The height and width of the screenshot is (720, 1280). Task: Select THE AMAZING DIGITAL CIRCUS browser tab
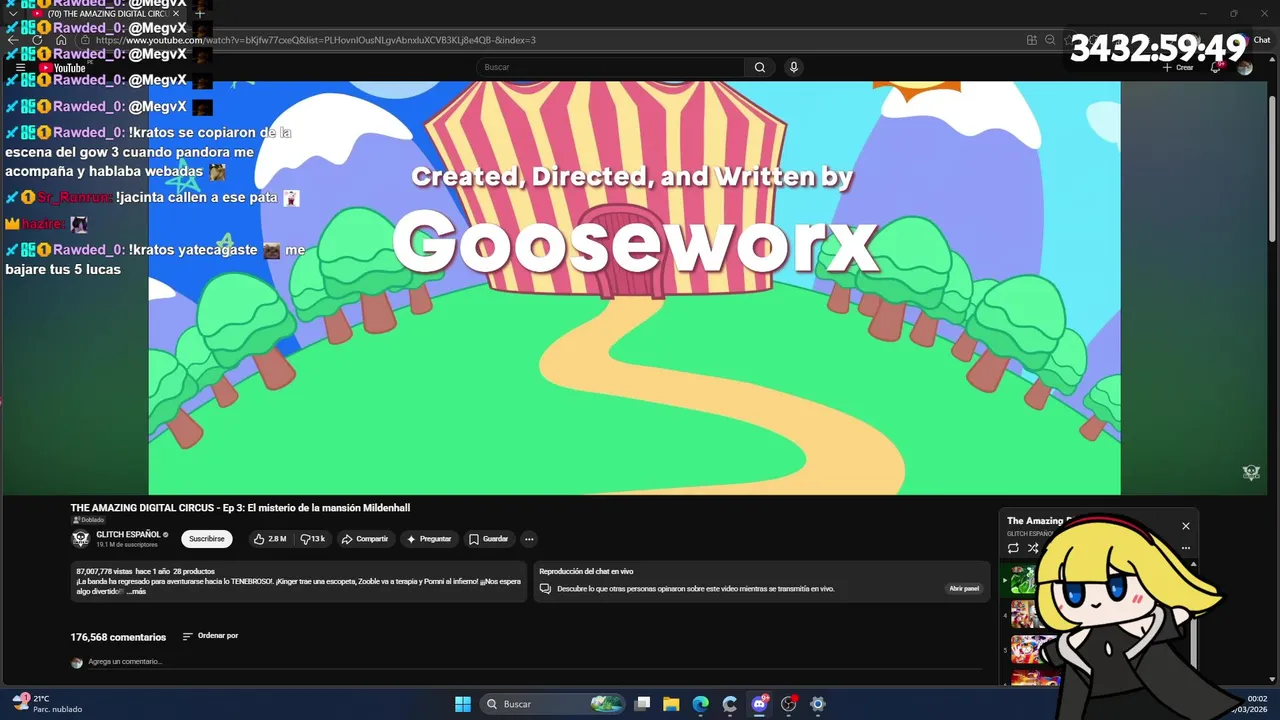tap(108, 14)
